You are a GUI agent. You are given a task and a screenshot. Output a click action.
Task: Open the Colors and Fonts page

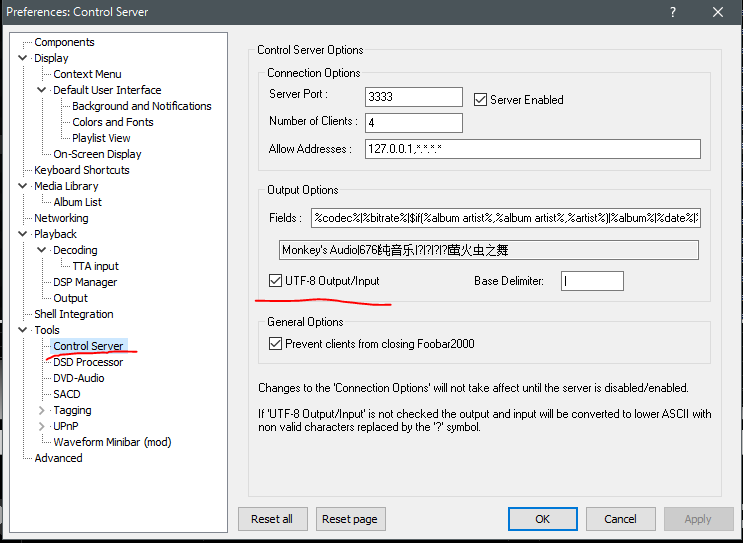[112, 122]
